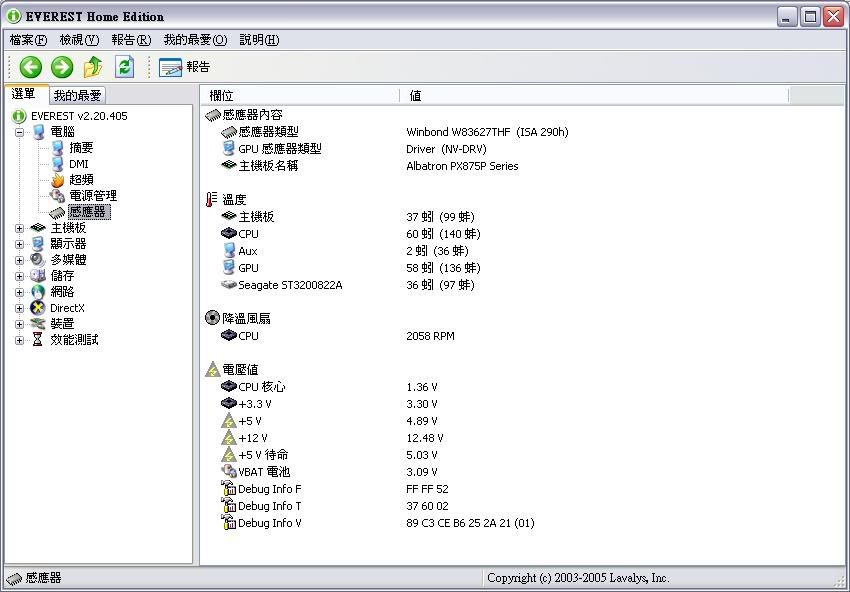The image size is (850, 592).
Task: Click the Copyright Lavalys status bar text
Action: click(x=578, y=578)
